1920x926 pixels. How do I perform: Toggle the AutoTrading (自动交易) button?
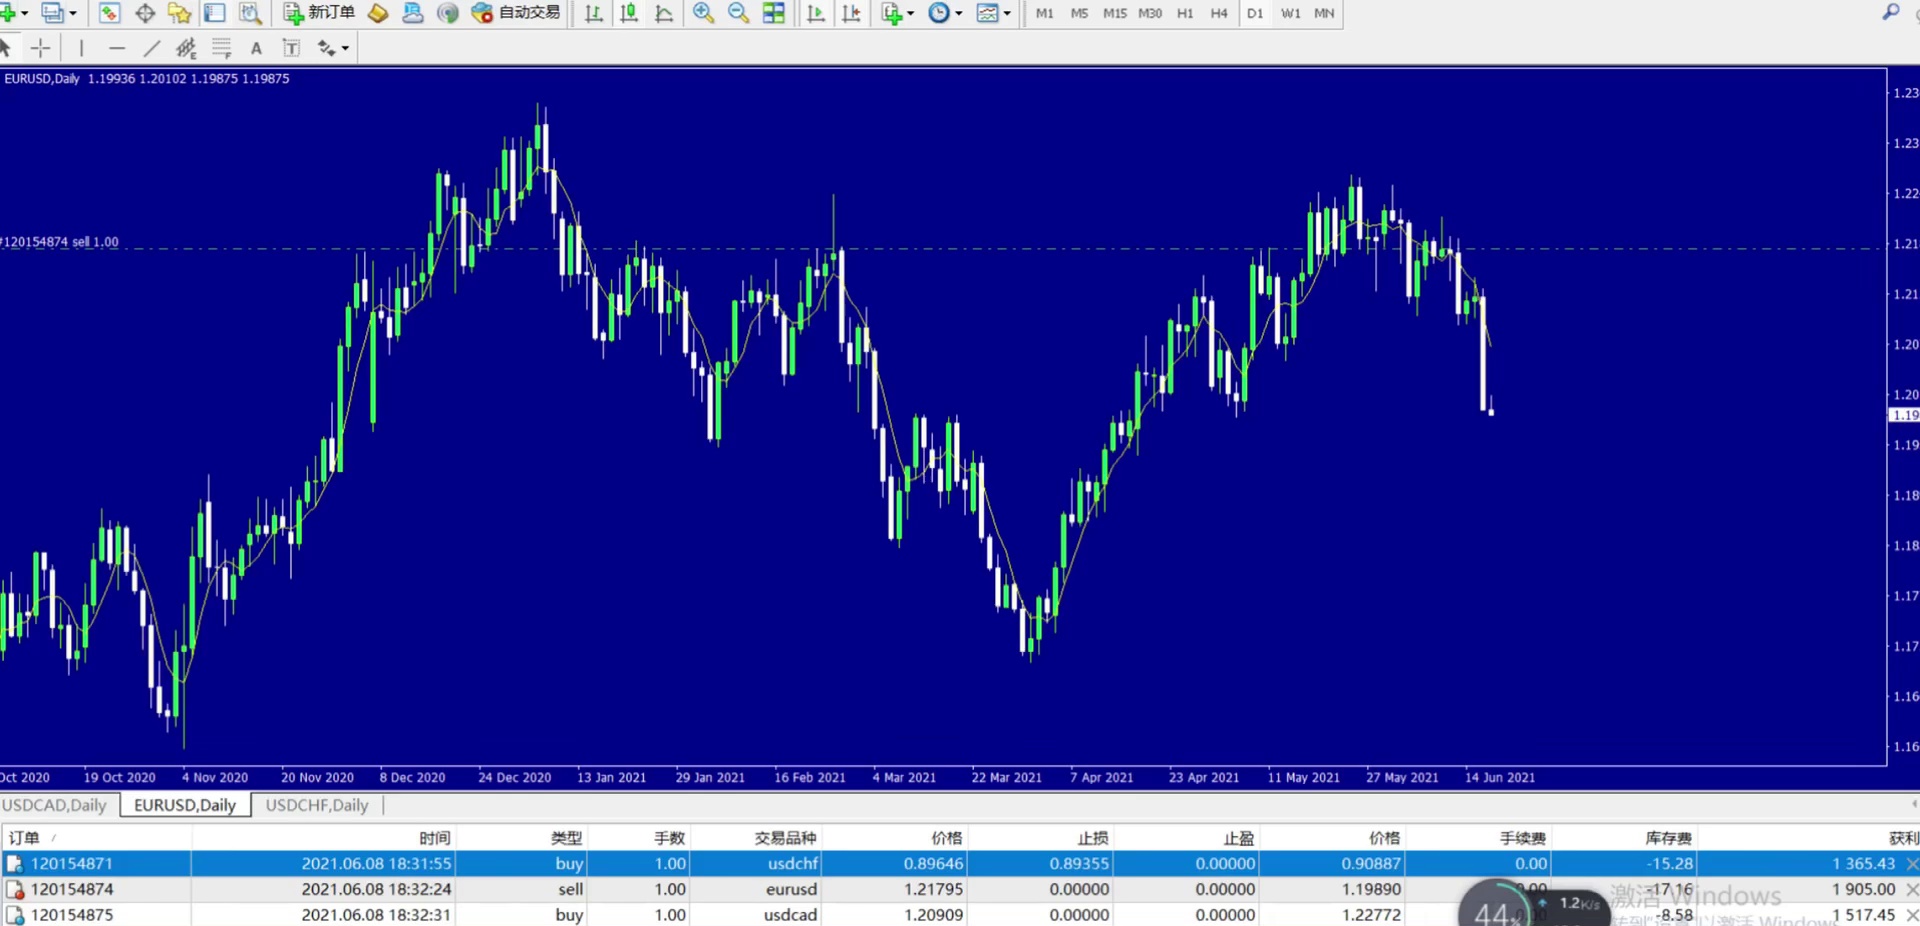click(x=516, y=13)
